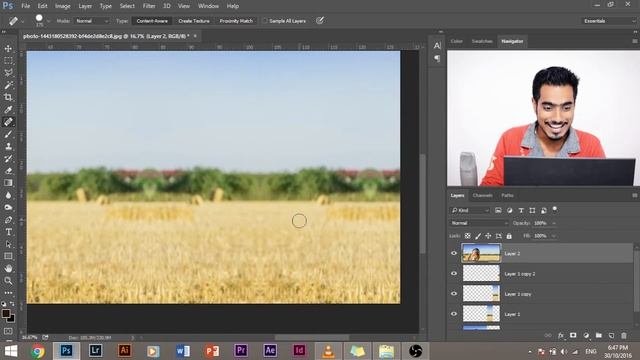Image resolution: width=640 pixels, height=360 pixels.
Task: Create a new layer
Action: click(611, 336)
